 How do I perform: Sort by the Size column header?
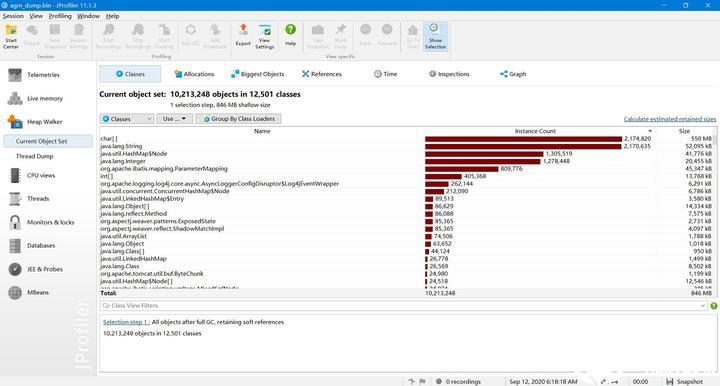[x=684, y=131]
